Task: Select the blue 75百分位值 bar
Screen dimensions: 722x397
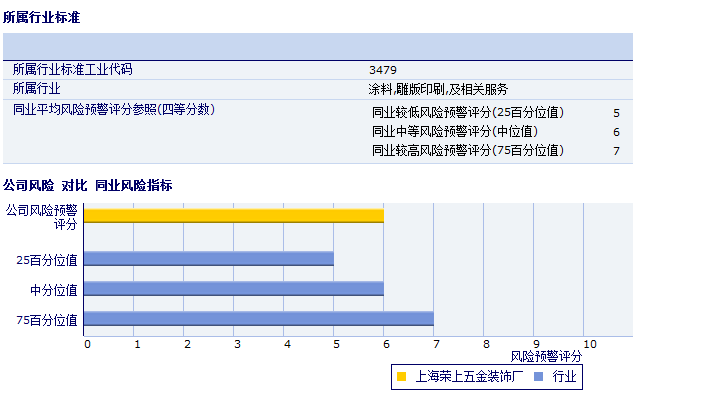Action: 258,318
